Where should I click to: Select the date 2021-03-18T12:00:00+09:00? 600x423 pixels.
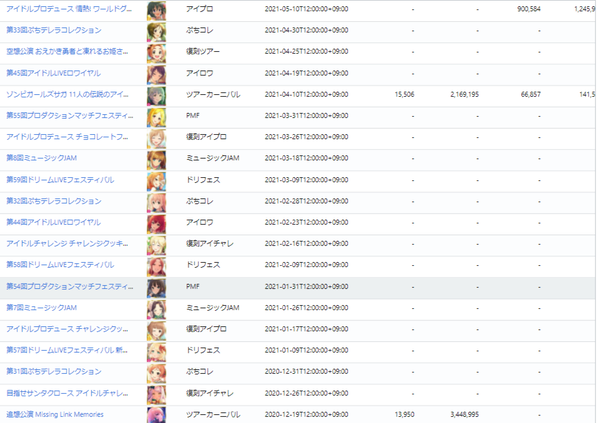pyautogui.click(x=307, y=158)
